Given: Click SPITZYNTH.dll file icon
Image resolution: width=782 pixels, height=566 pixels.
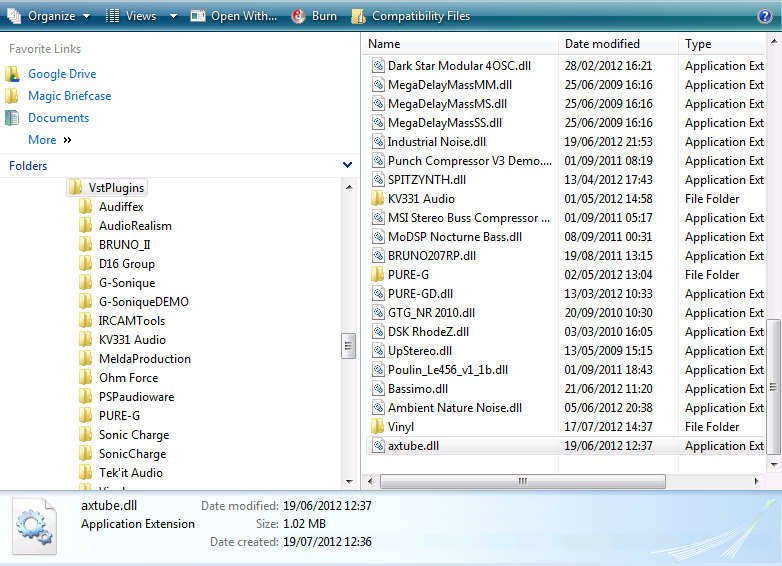Looking at the screenshot, I should point(379,179).
